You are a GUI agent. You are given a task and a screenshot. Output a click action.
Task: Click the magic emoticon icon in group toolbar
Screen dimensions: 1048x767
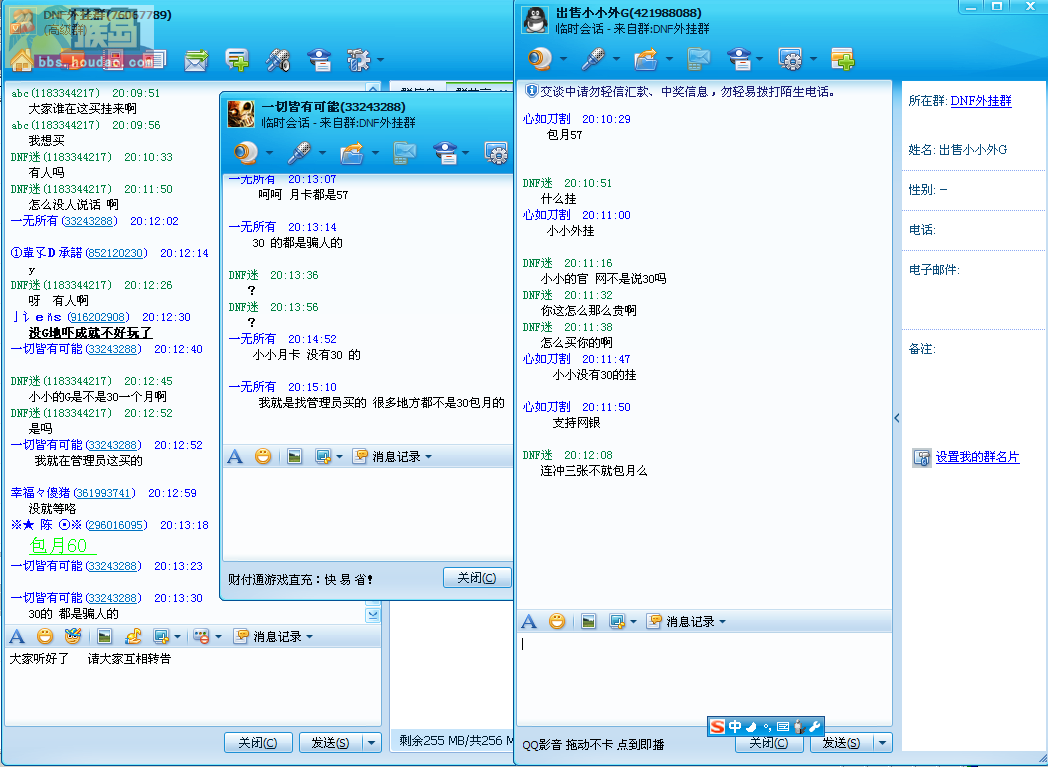pyautogui.click(x=72, y=637)
